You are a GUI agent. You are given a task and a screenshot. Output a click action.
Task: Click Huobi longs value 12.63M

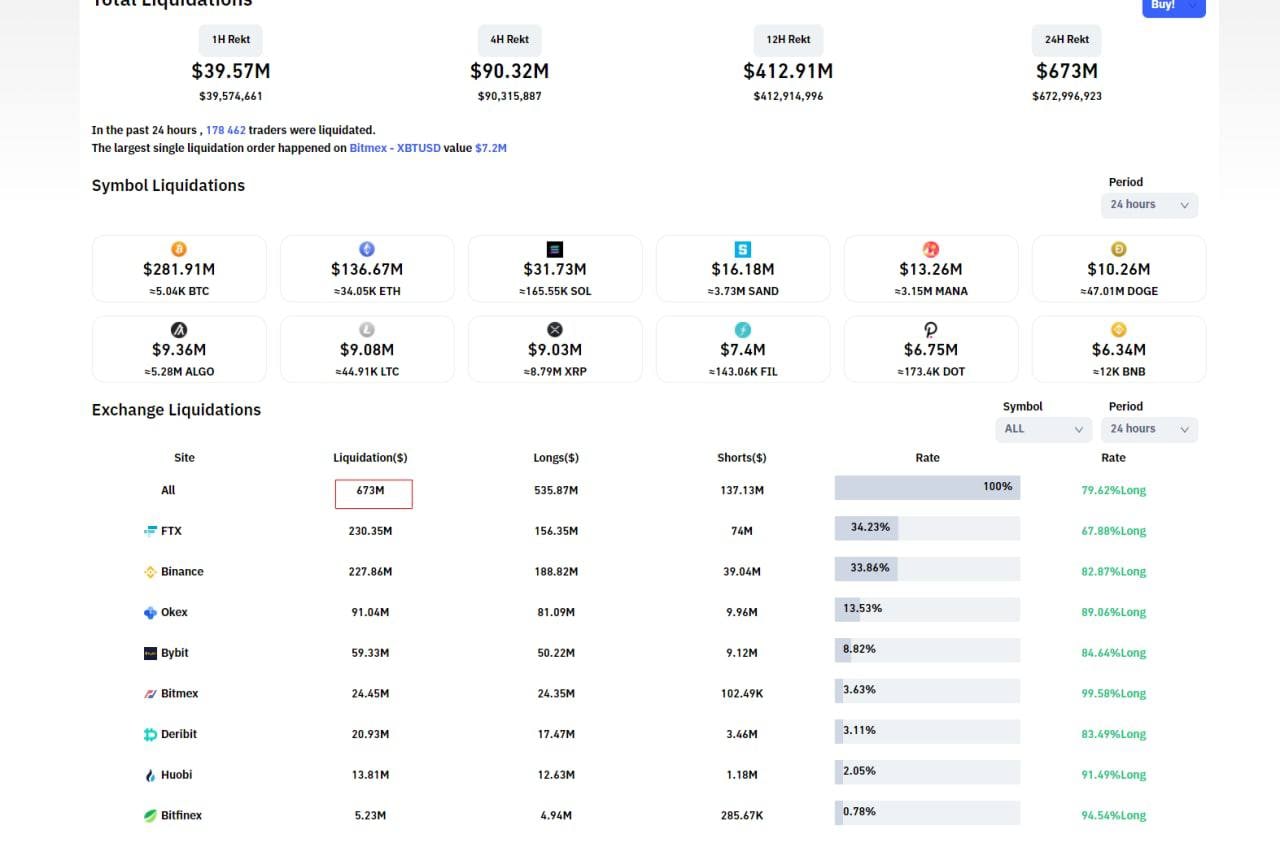click(x=556, y=775)
